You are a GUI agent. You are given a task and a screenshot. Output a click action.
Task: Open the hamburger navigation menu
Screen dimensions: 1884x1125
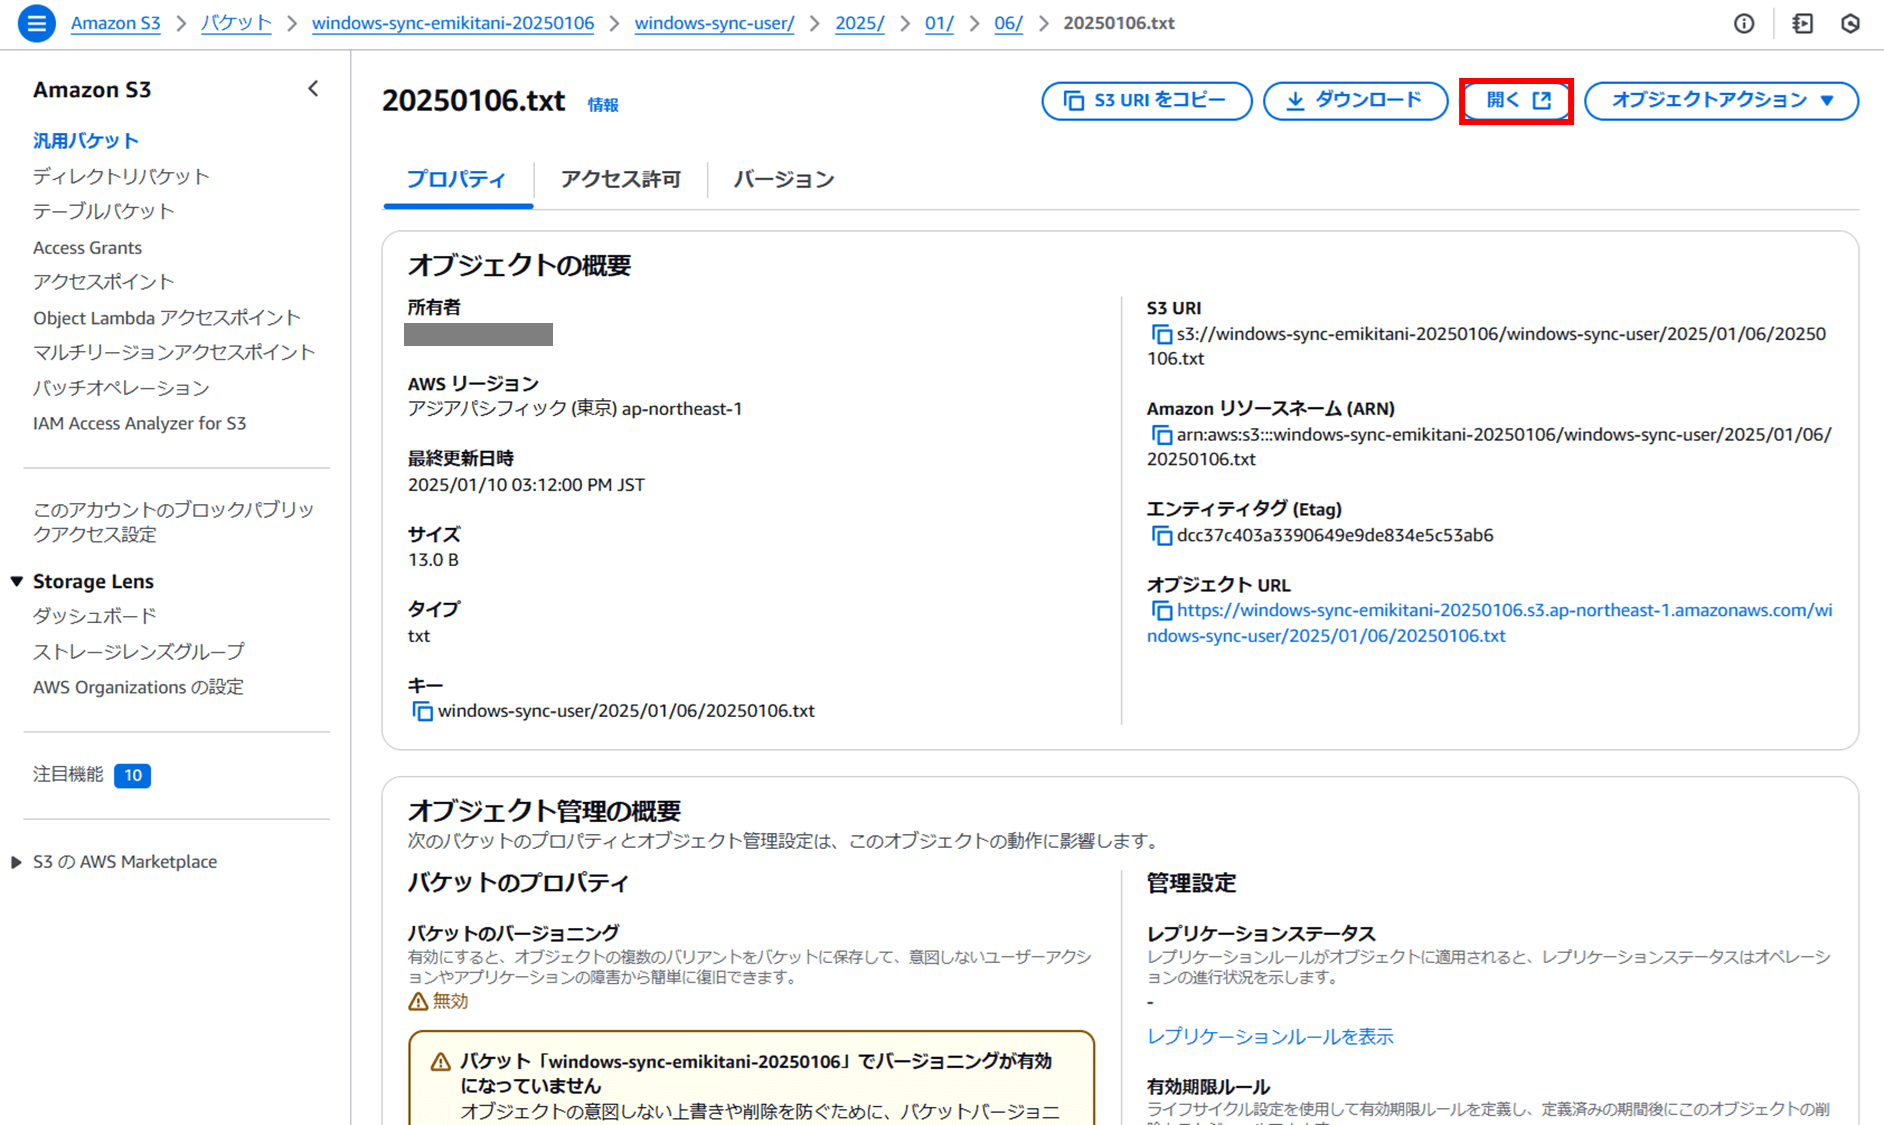[37, 23]
